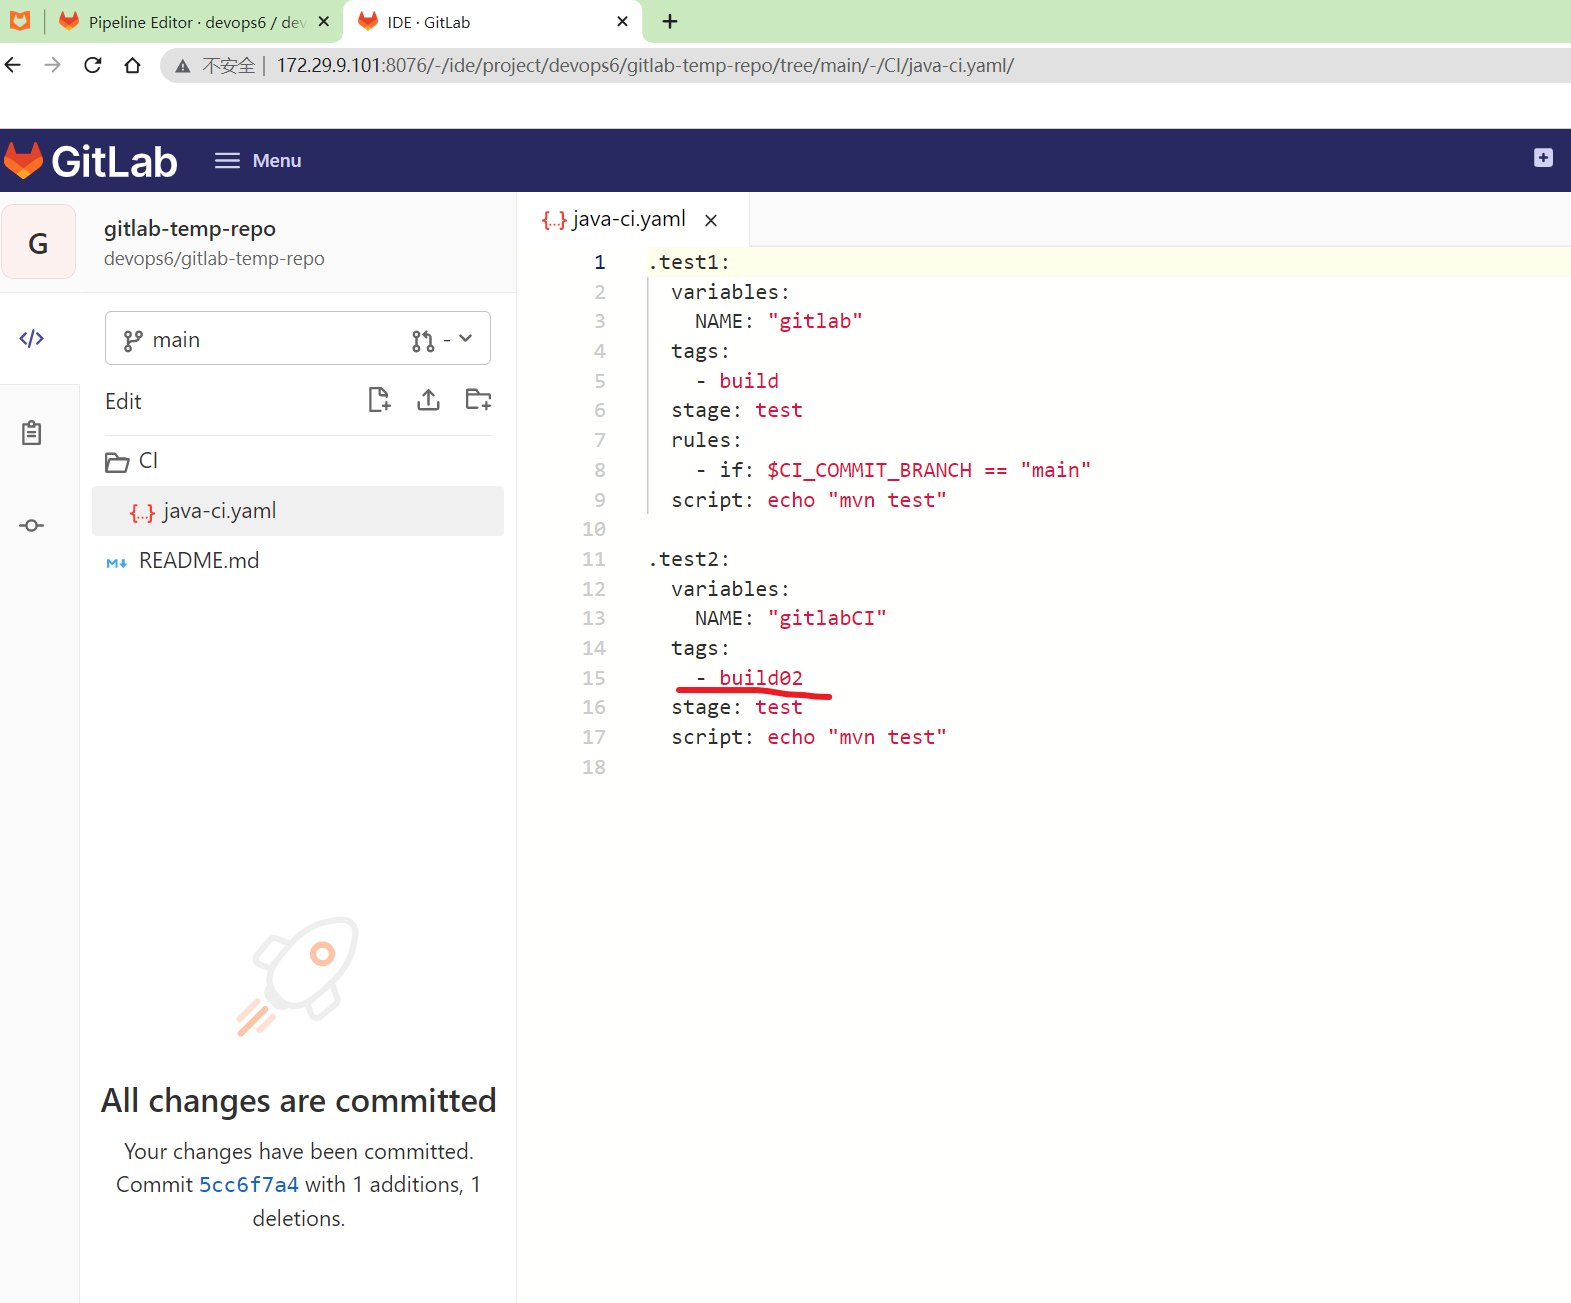Click the create new plus icon in header
1571x1303 pixels.
[x=1543, y=158]
